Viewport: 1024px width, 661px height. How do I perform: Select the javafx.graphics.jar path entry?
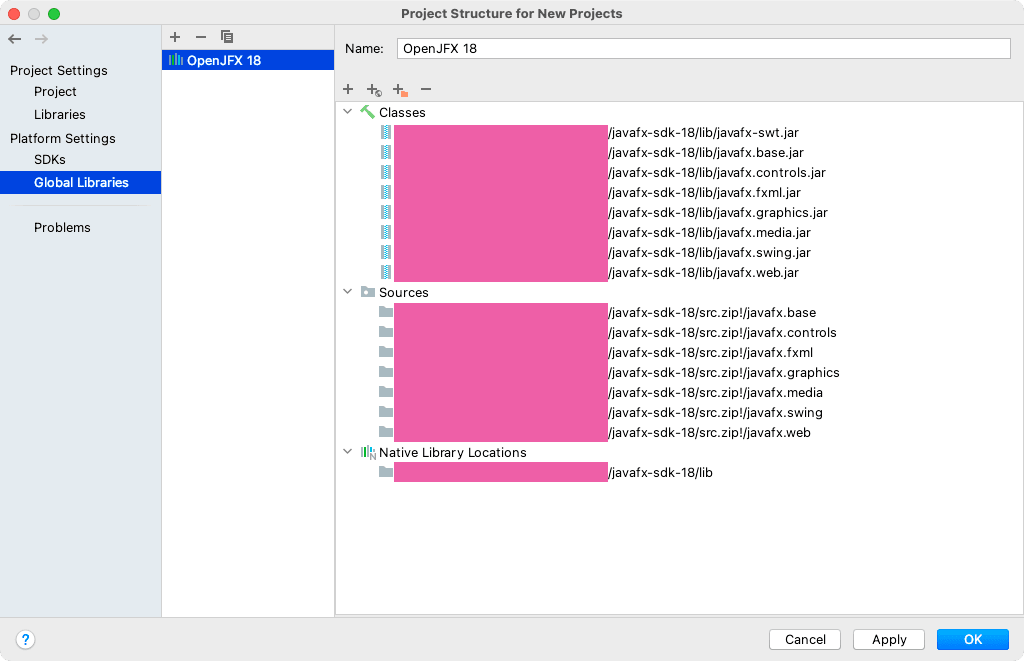[x=718, y=212]
